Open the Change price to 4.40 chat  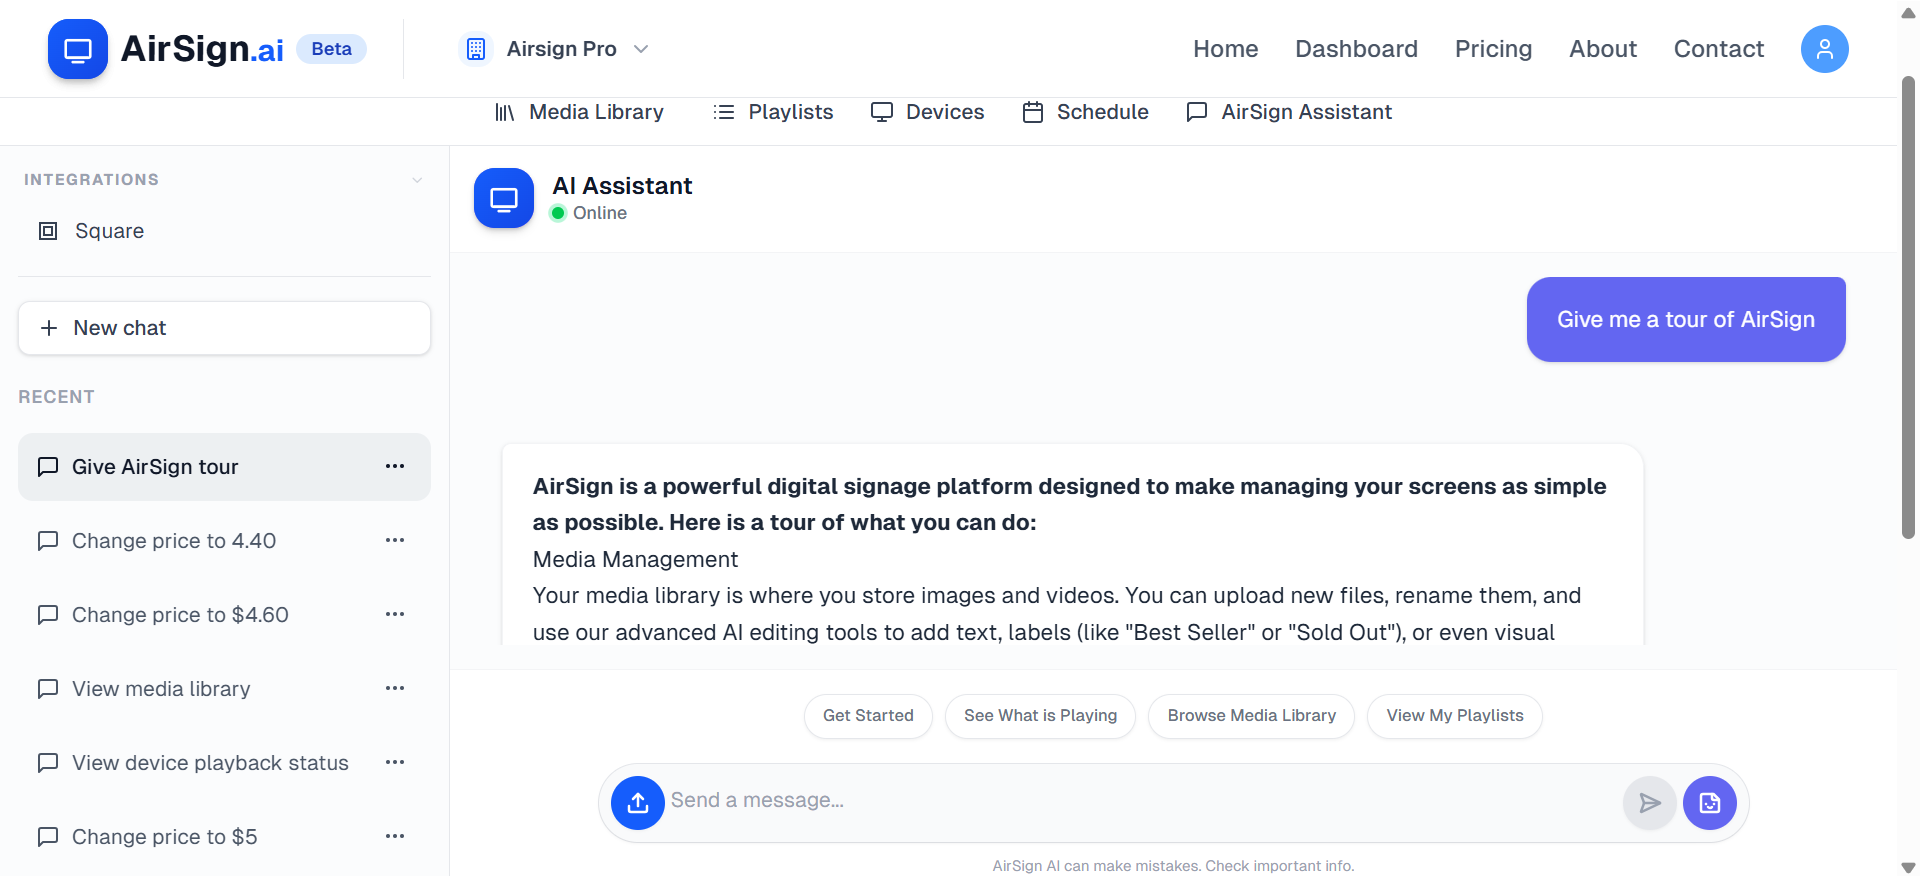224,541
